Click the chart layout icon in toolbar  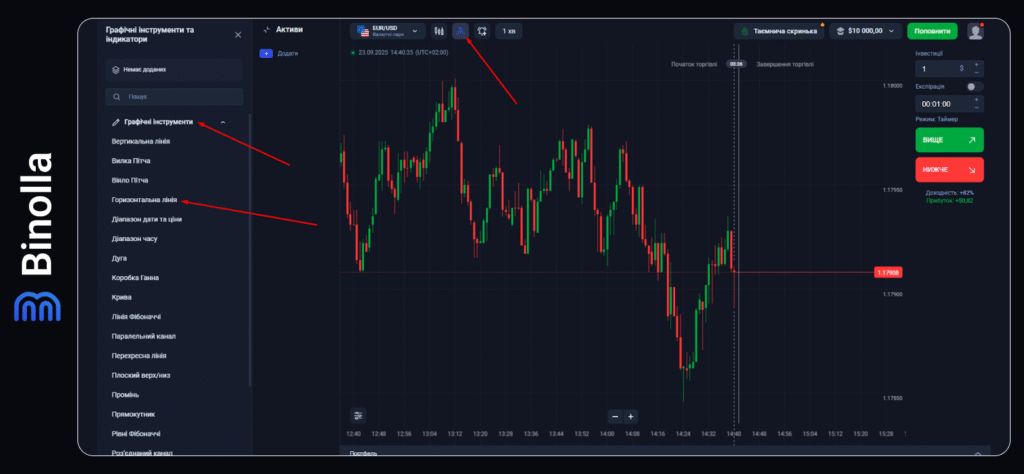pos(482,31)
